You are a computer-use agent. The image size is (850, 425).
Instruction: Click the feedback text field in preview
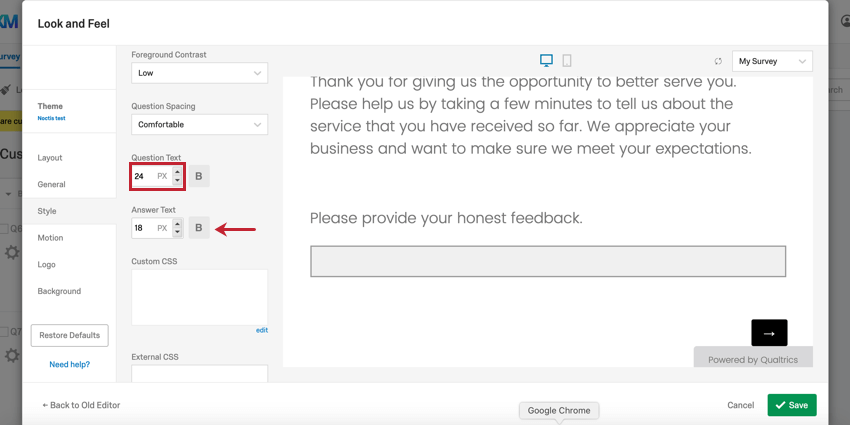[547, 261]
